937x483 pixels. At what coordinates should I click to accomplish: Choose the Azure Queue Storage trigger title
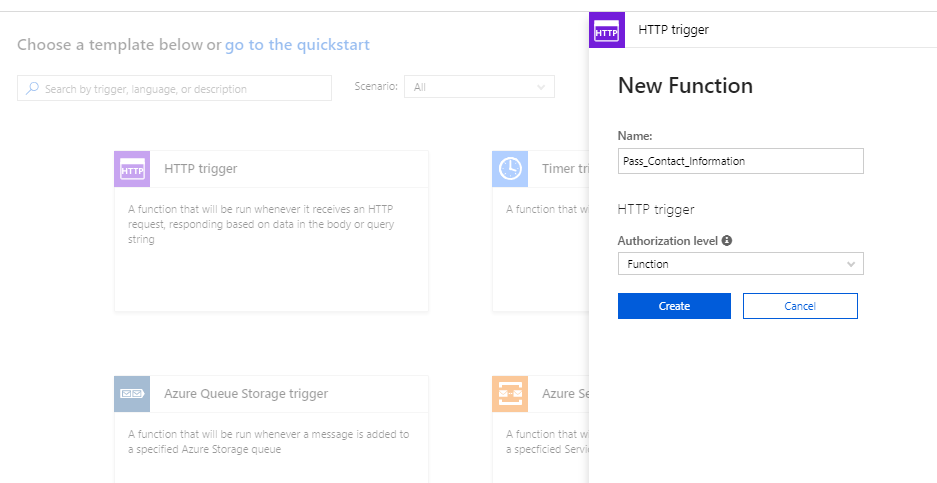click(246, 394)
